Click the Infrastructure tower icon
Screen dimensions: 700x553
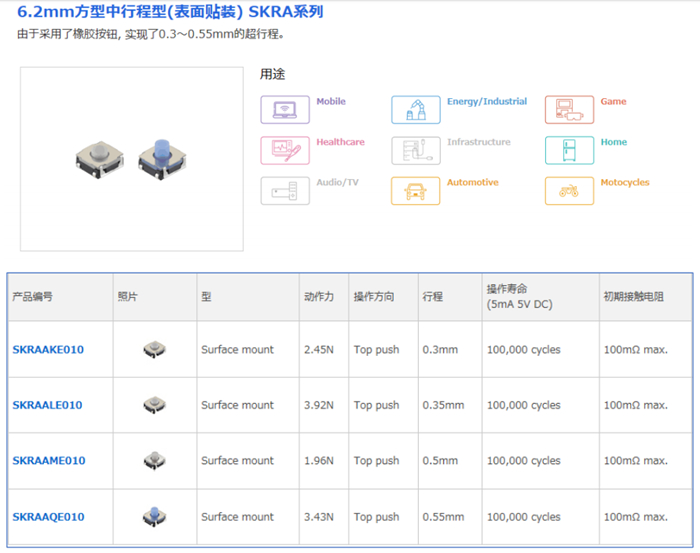pyautogui.click(x=415, y=150)
